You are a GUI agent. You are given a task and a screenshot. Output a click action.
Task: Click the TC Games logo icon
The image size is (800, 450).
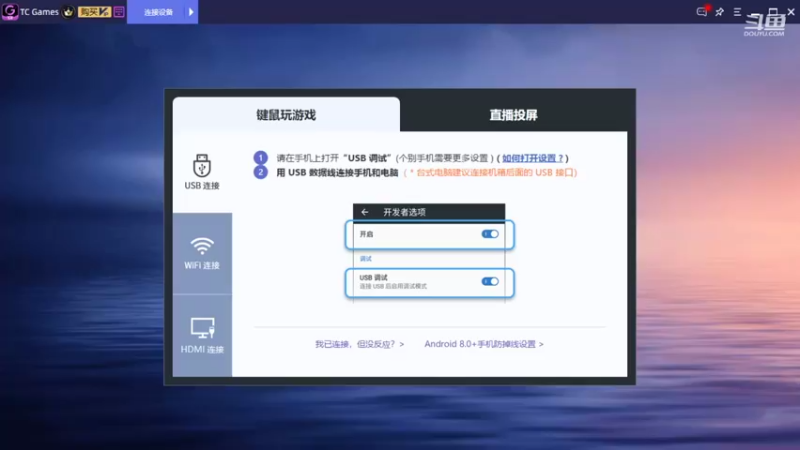[x=10, y=11]
